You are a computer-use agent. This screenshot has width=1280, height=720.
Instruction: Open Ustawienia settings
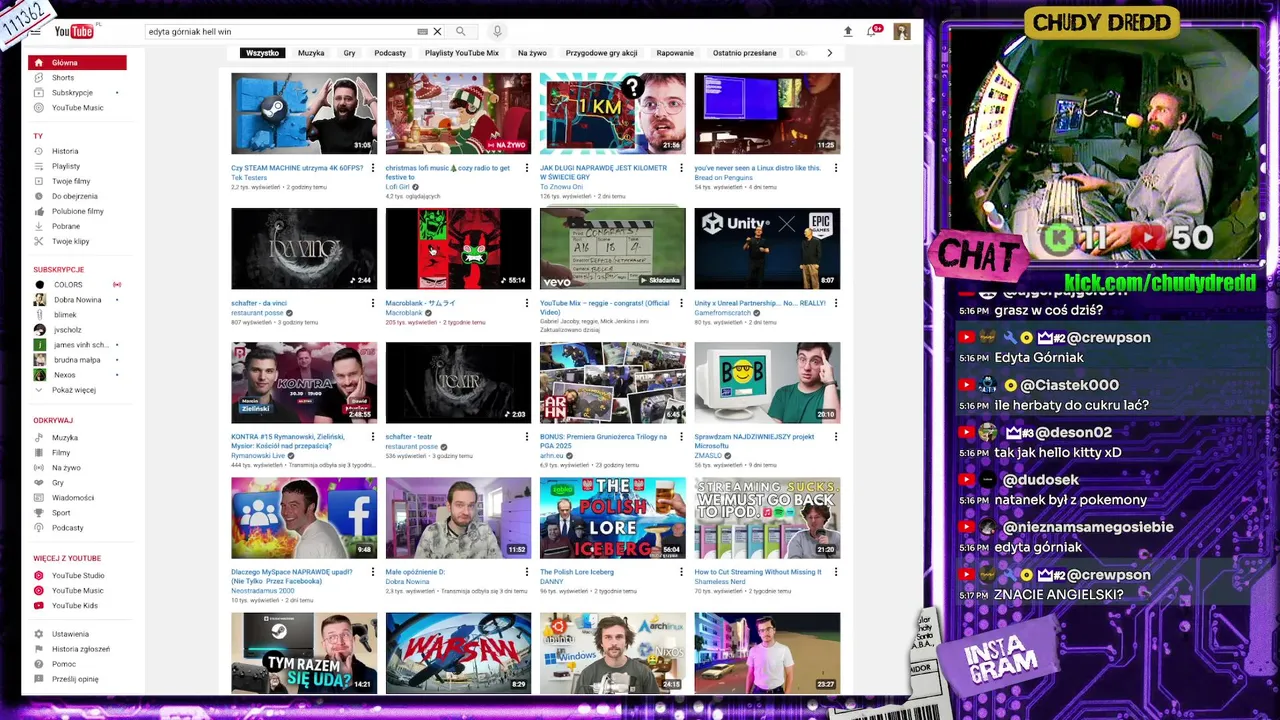coord(77,634)
